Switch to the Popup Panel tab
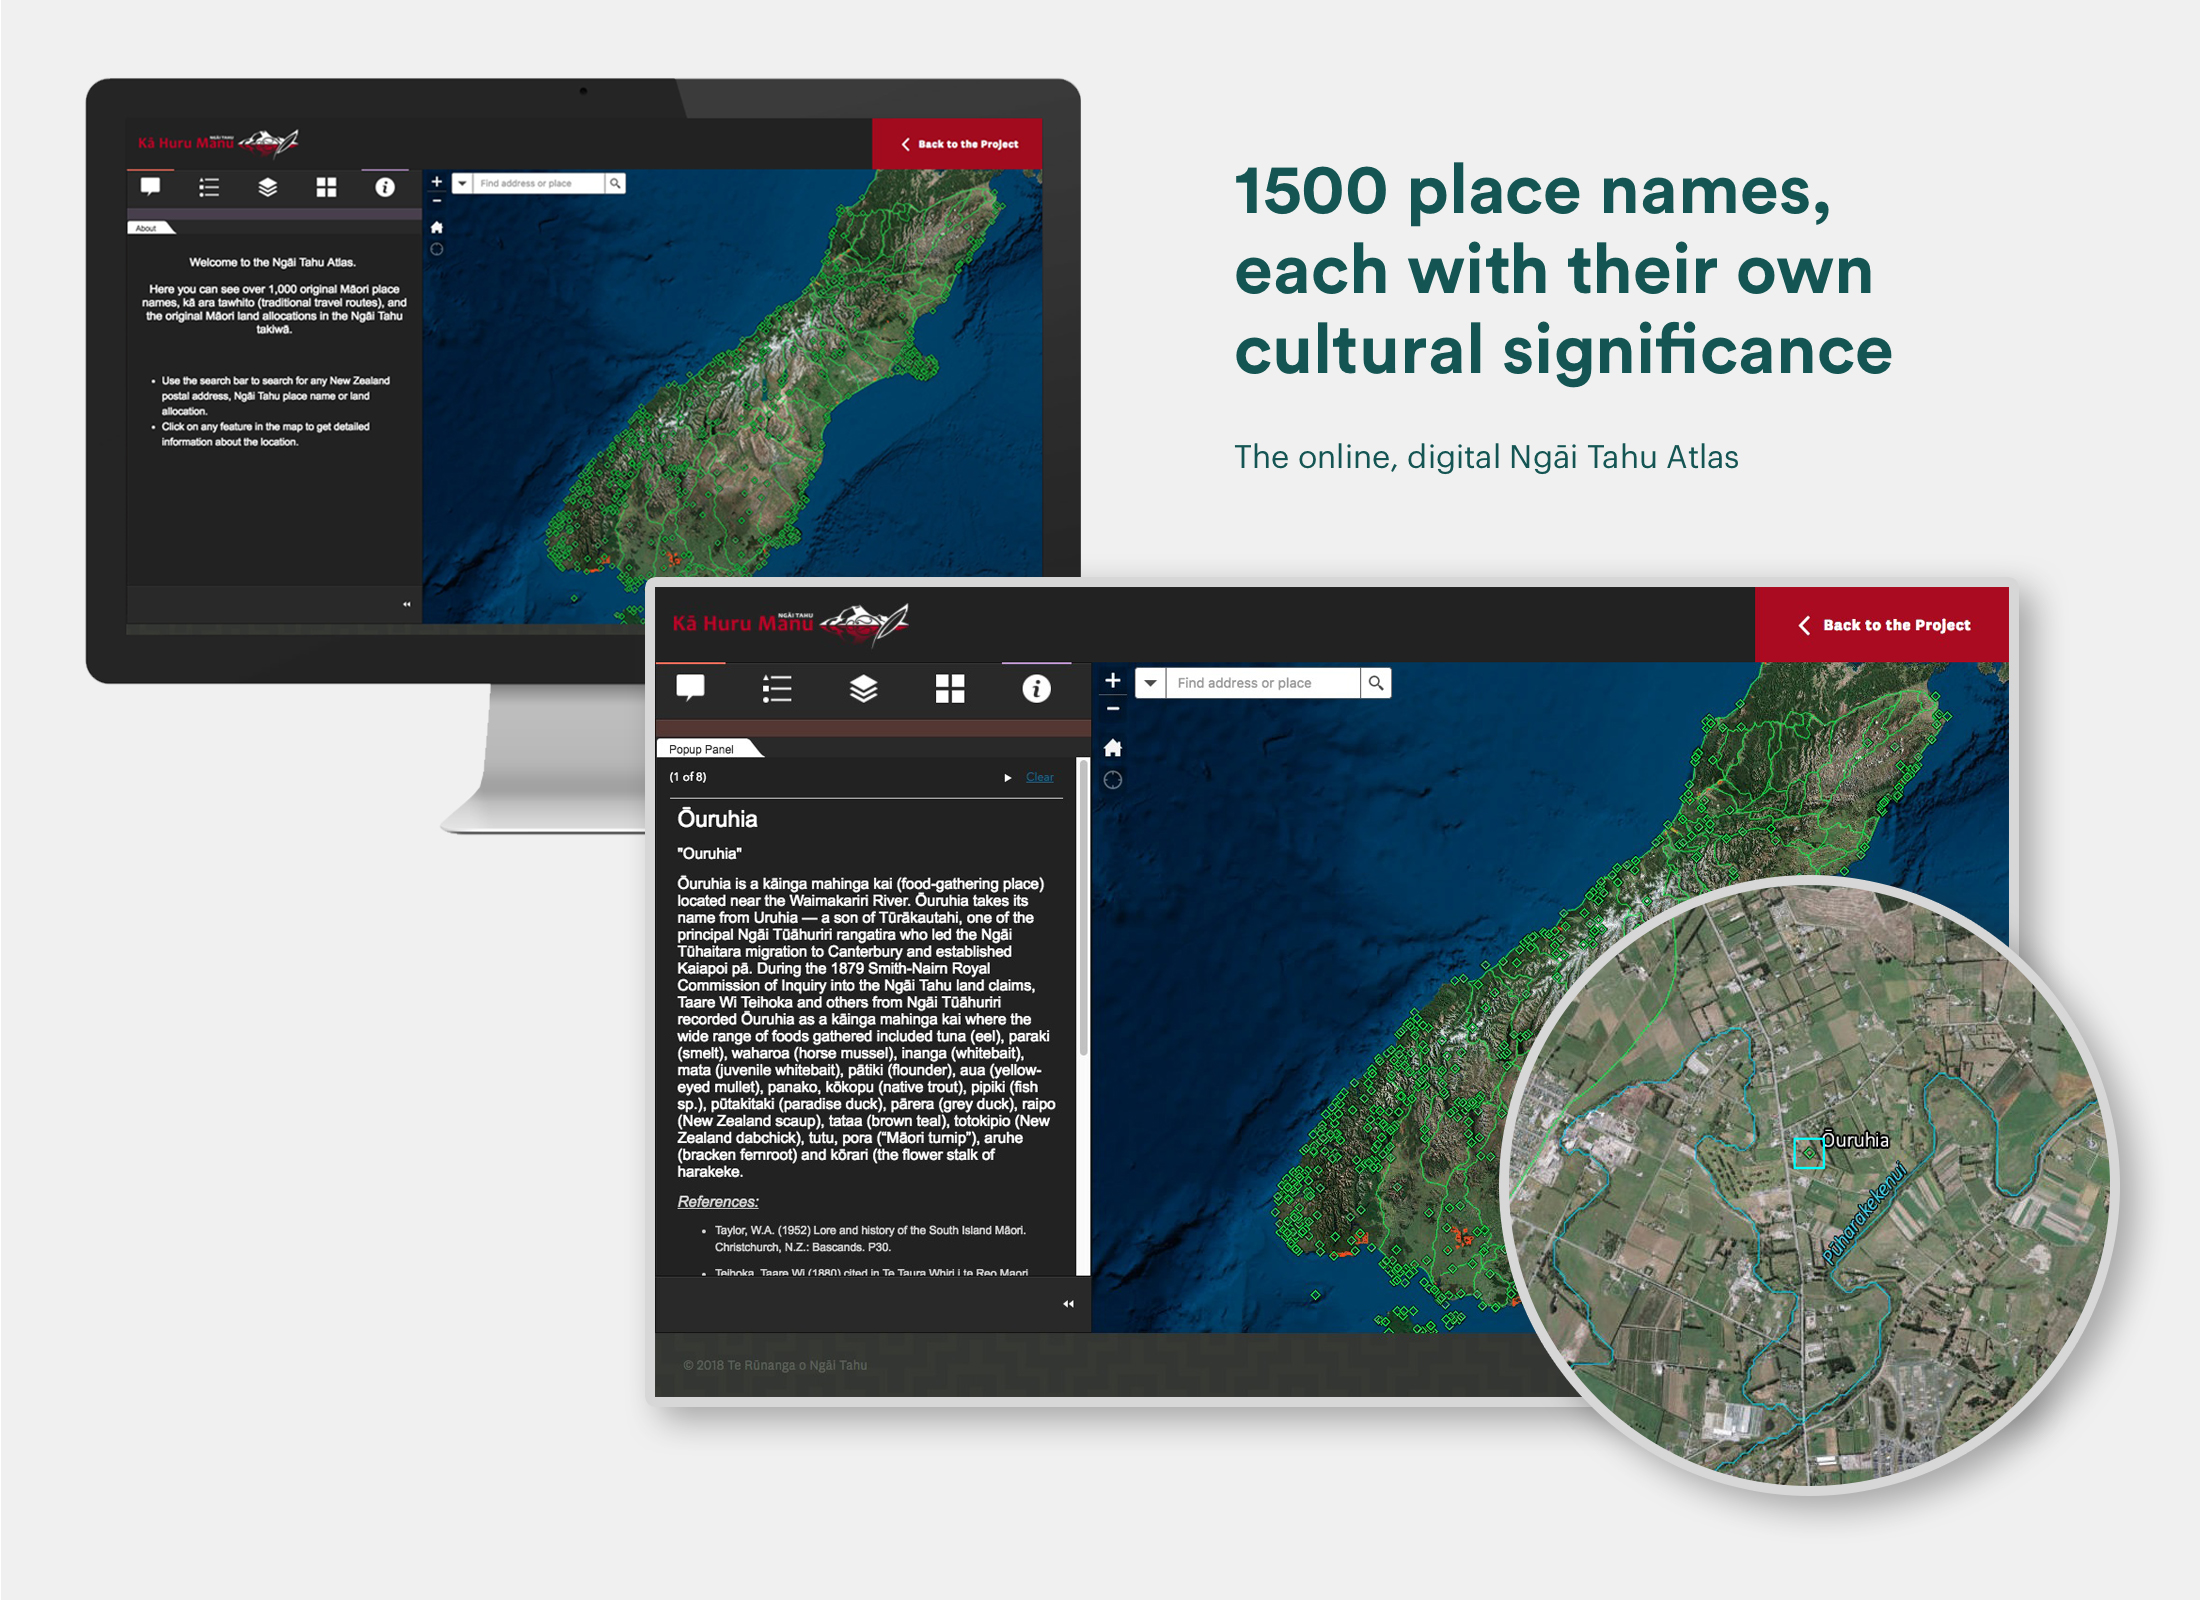This screenshot has width=2200, height=1600. pyautogui.click(x=700, y=749)
